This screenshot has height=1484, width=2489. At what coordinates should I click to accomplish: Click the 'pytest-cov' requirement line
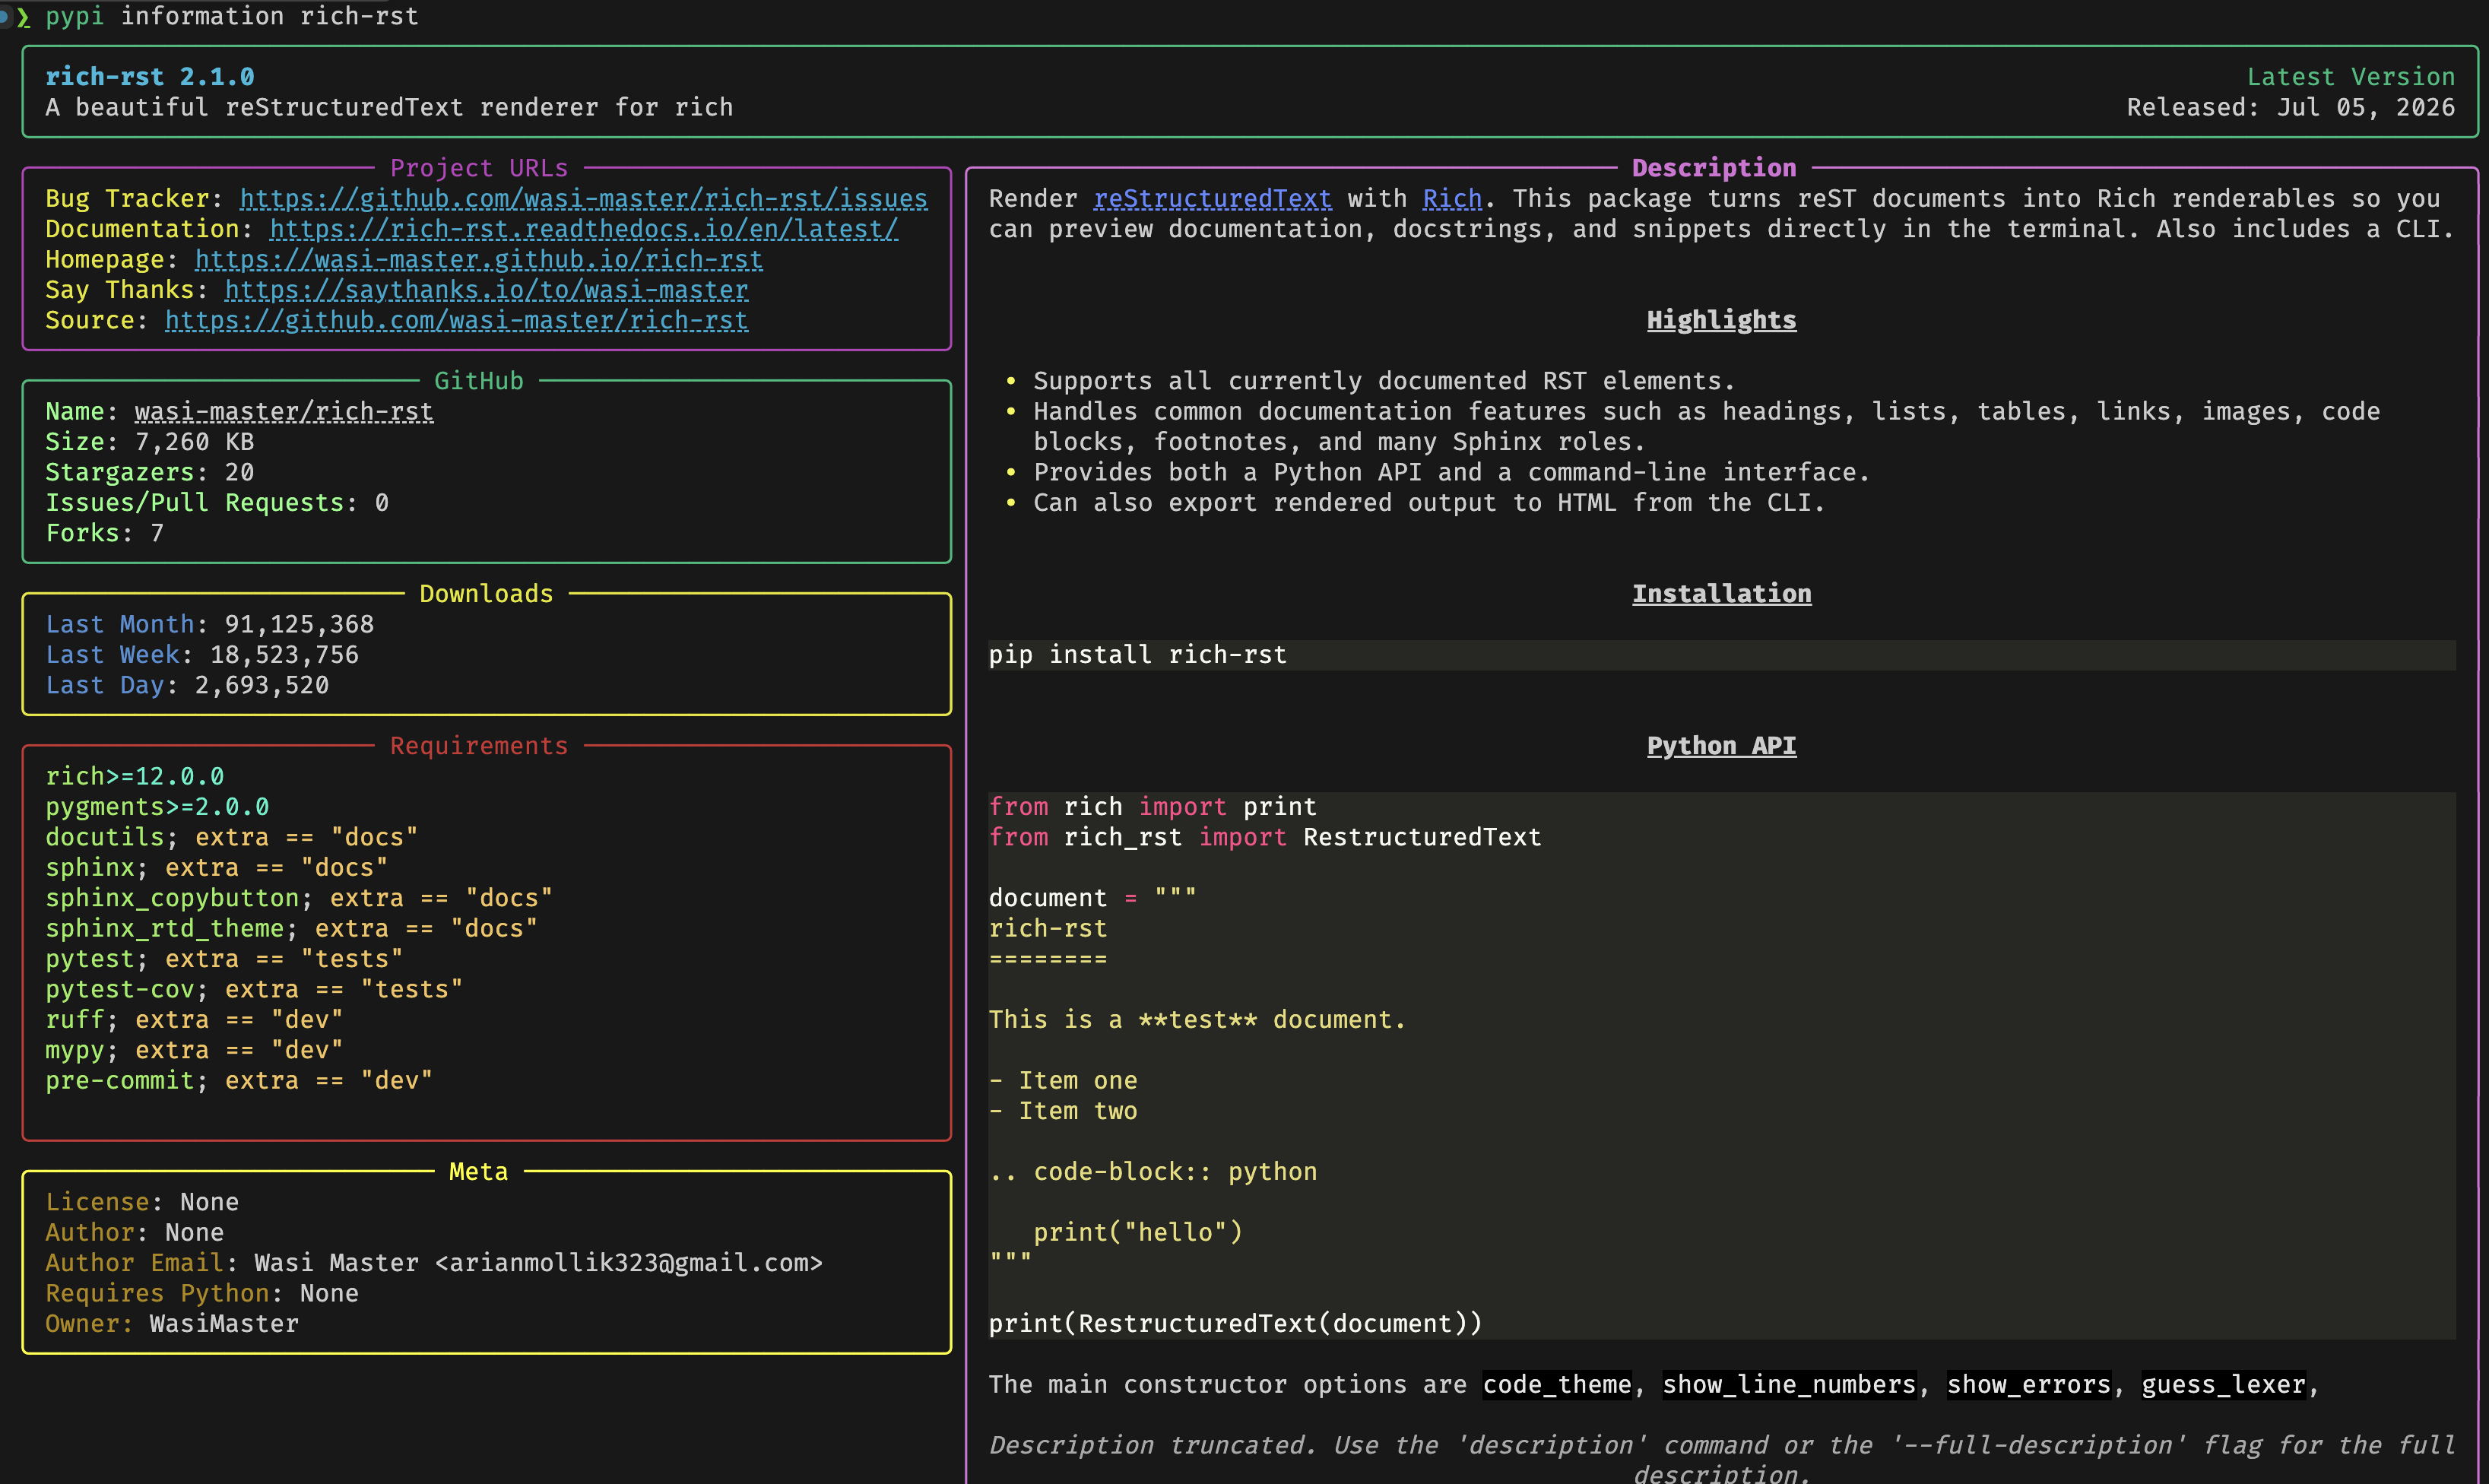pos(255,989)
